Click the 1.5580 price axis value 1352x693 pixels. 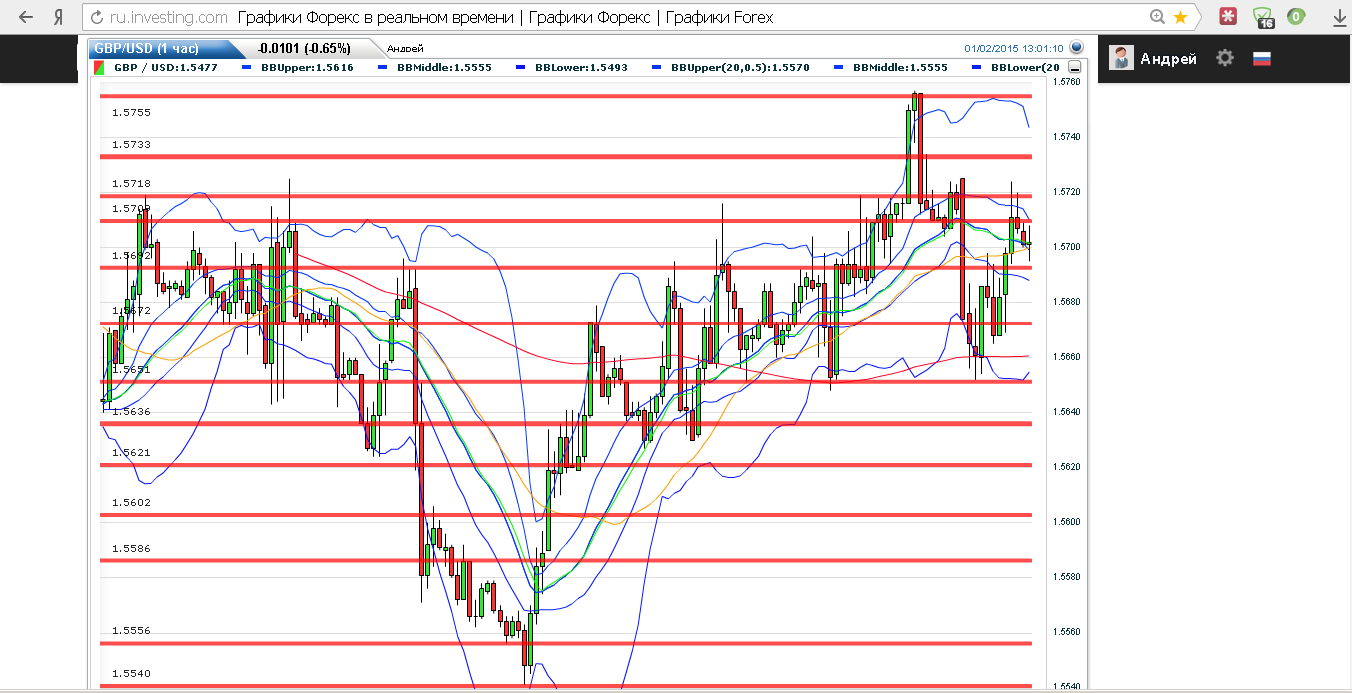coord(1067,576)
